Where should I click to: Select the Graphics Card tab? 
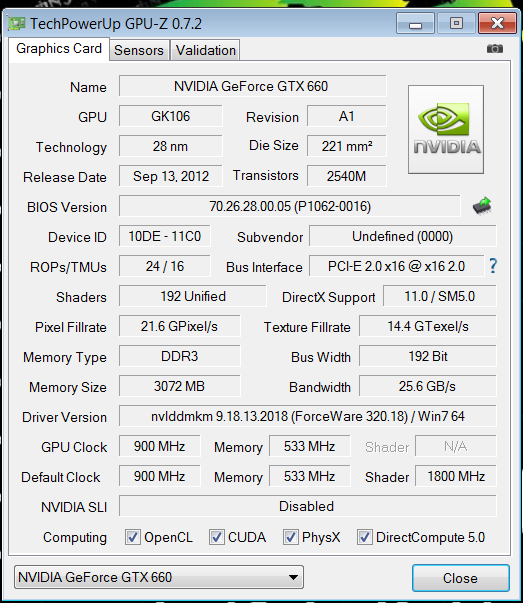[59, 49]
